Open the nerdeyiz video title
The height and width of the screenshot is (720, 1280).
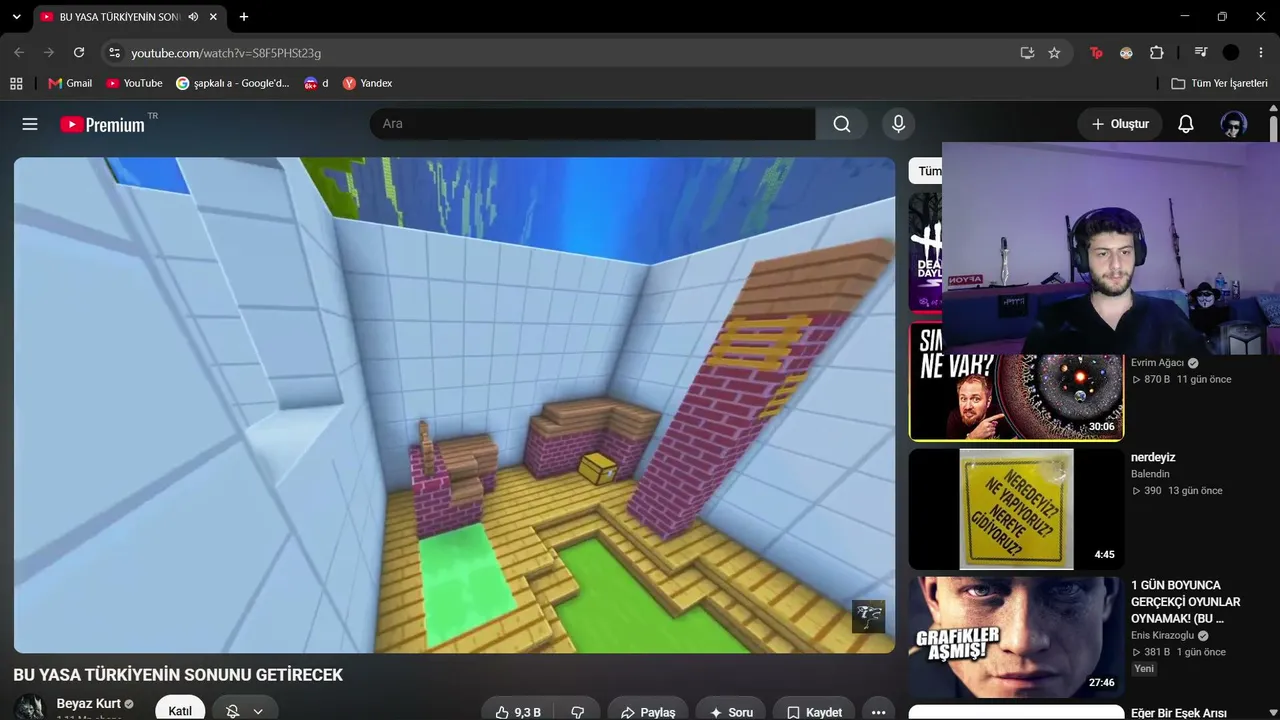click(1153, 457)
